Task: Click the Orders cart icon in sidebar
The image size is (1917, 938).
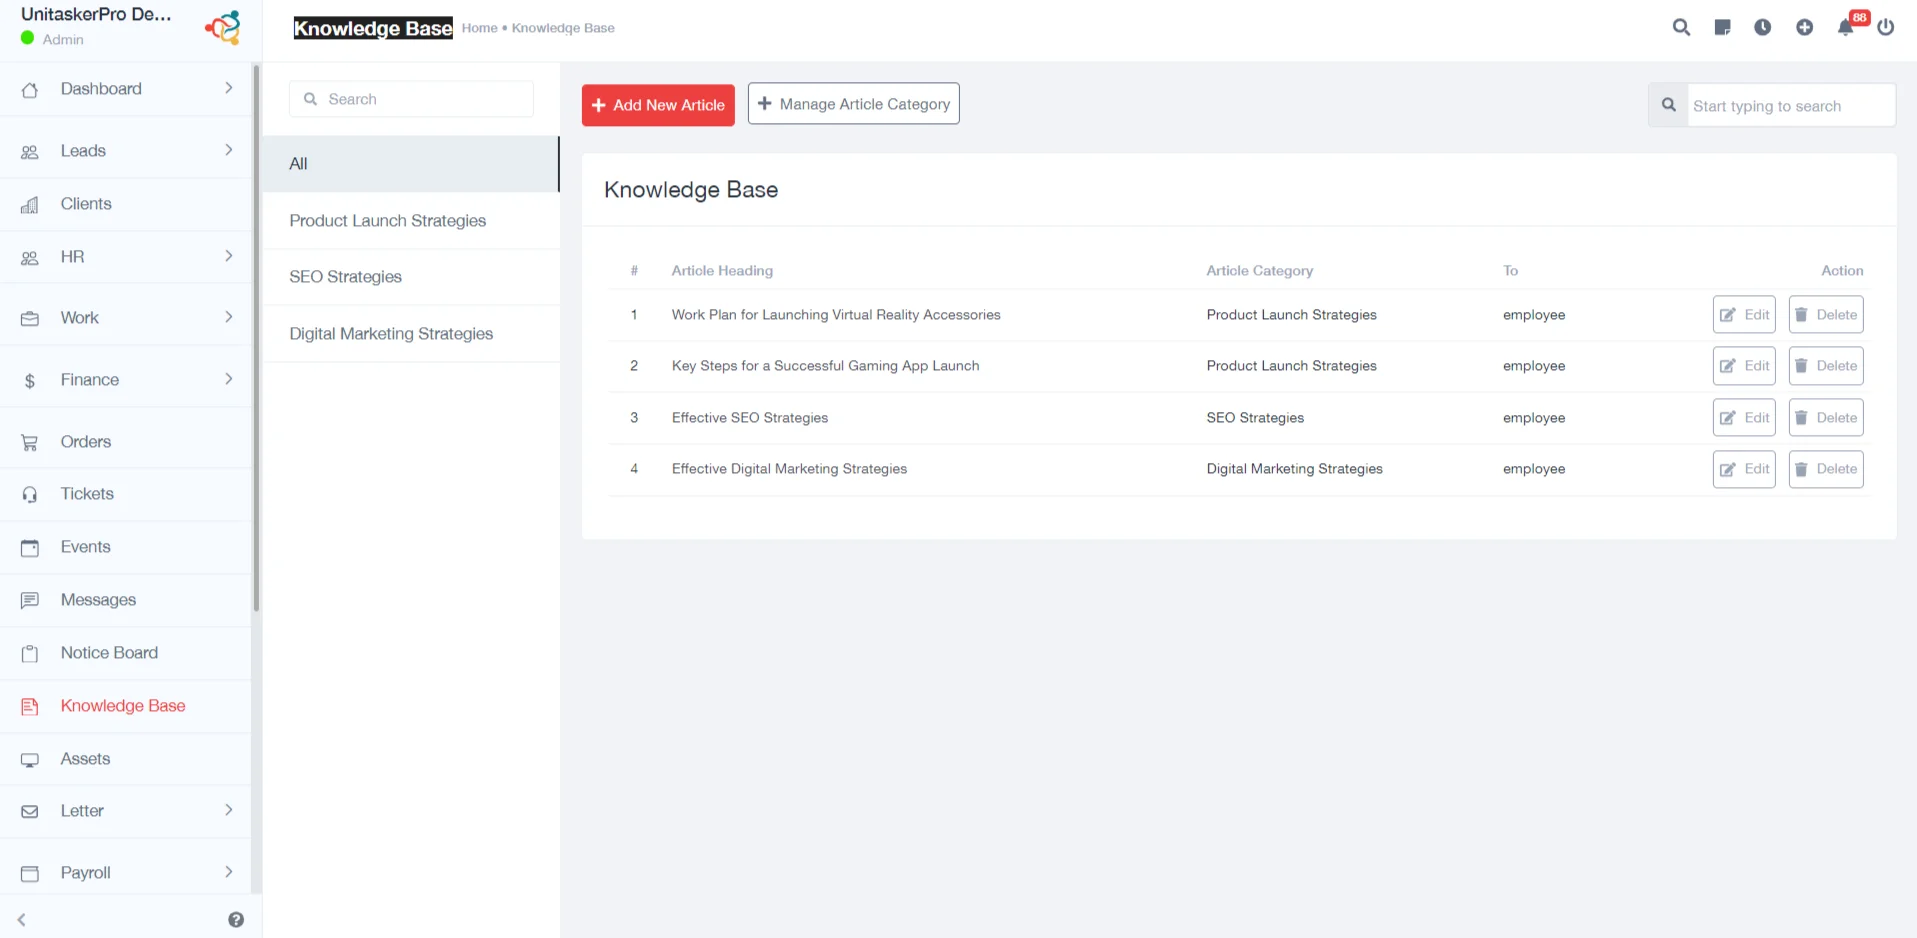Action: [30, 443]
